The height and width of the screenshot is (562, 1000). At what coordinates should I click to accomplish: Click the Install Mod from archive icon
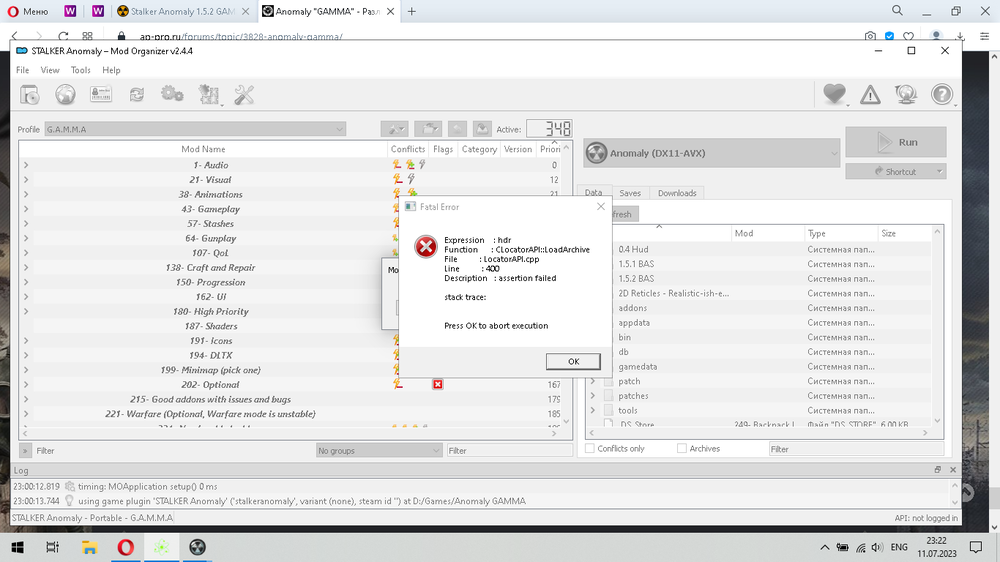(30, 95)
